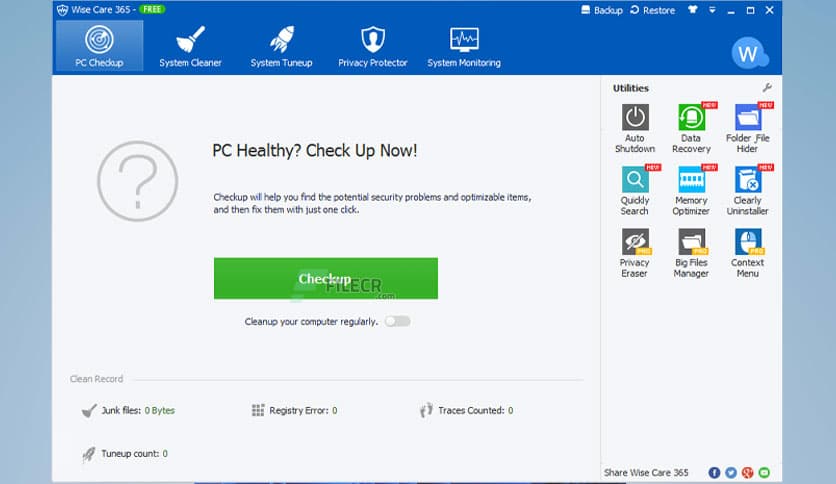Click the "0 Bytes" junk files value
Image resolution: width=836 pixels, height=484 pixels.
pos(159,410)
